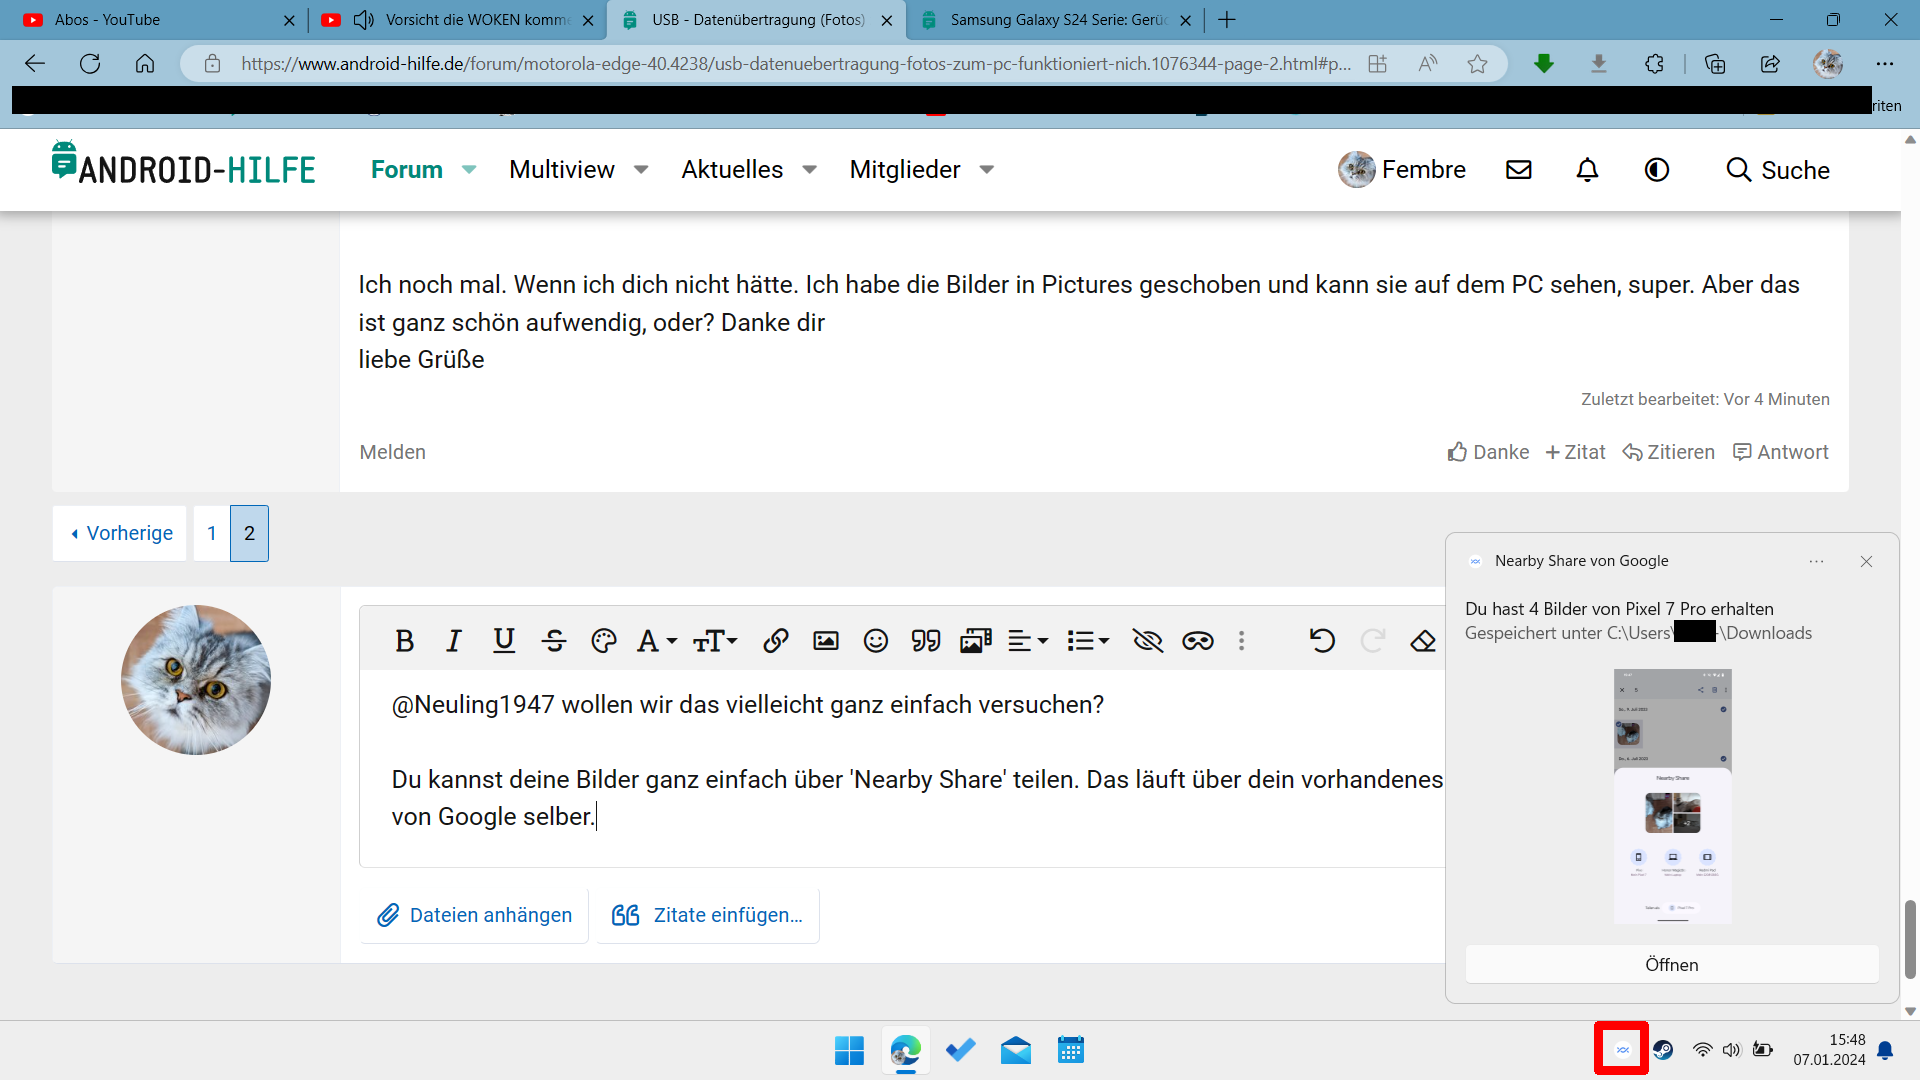Switch to Abos - YouTube tab
Image resolution: width=1920 pixels, height=1080 pixels.
pos(160,20)
